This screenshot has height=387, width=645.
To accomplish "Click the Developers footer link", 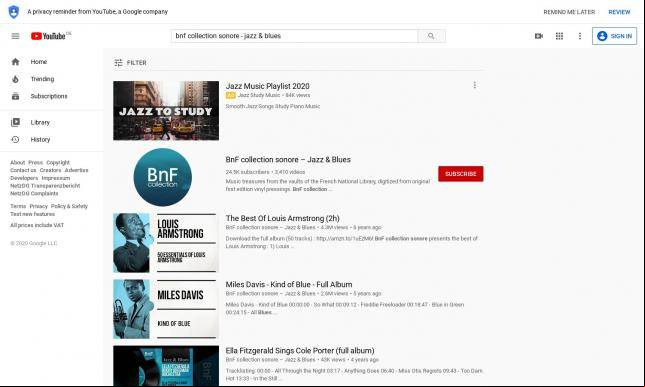I will click(x=24, y=178).
